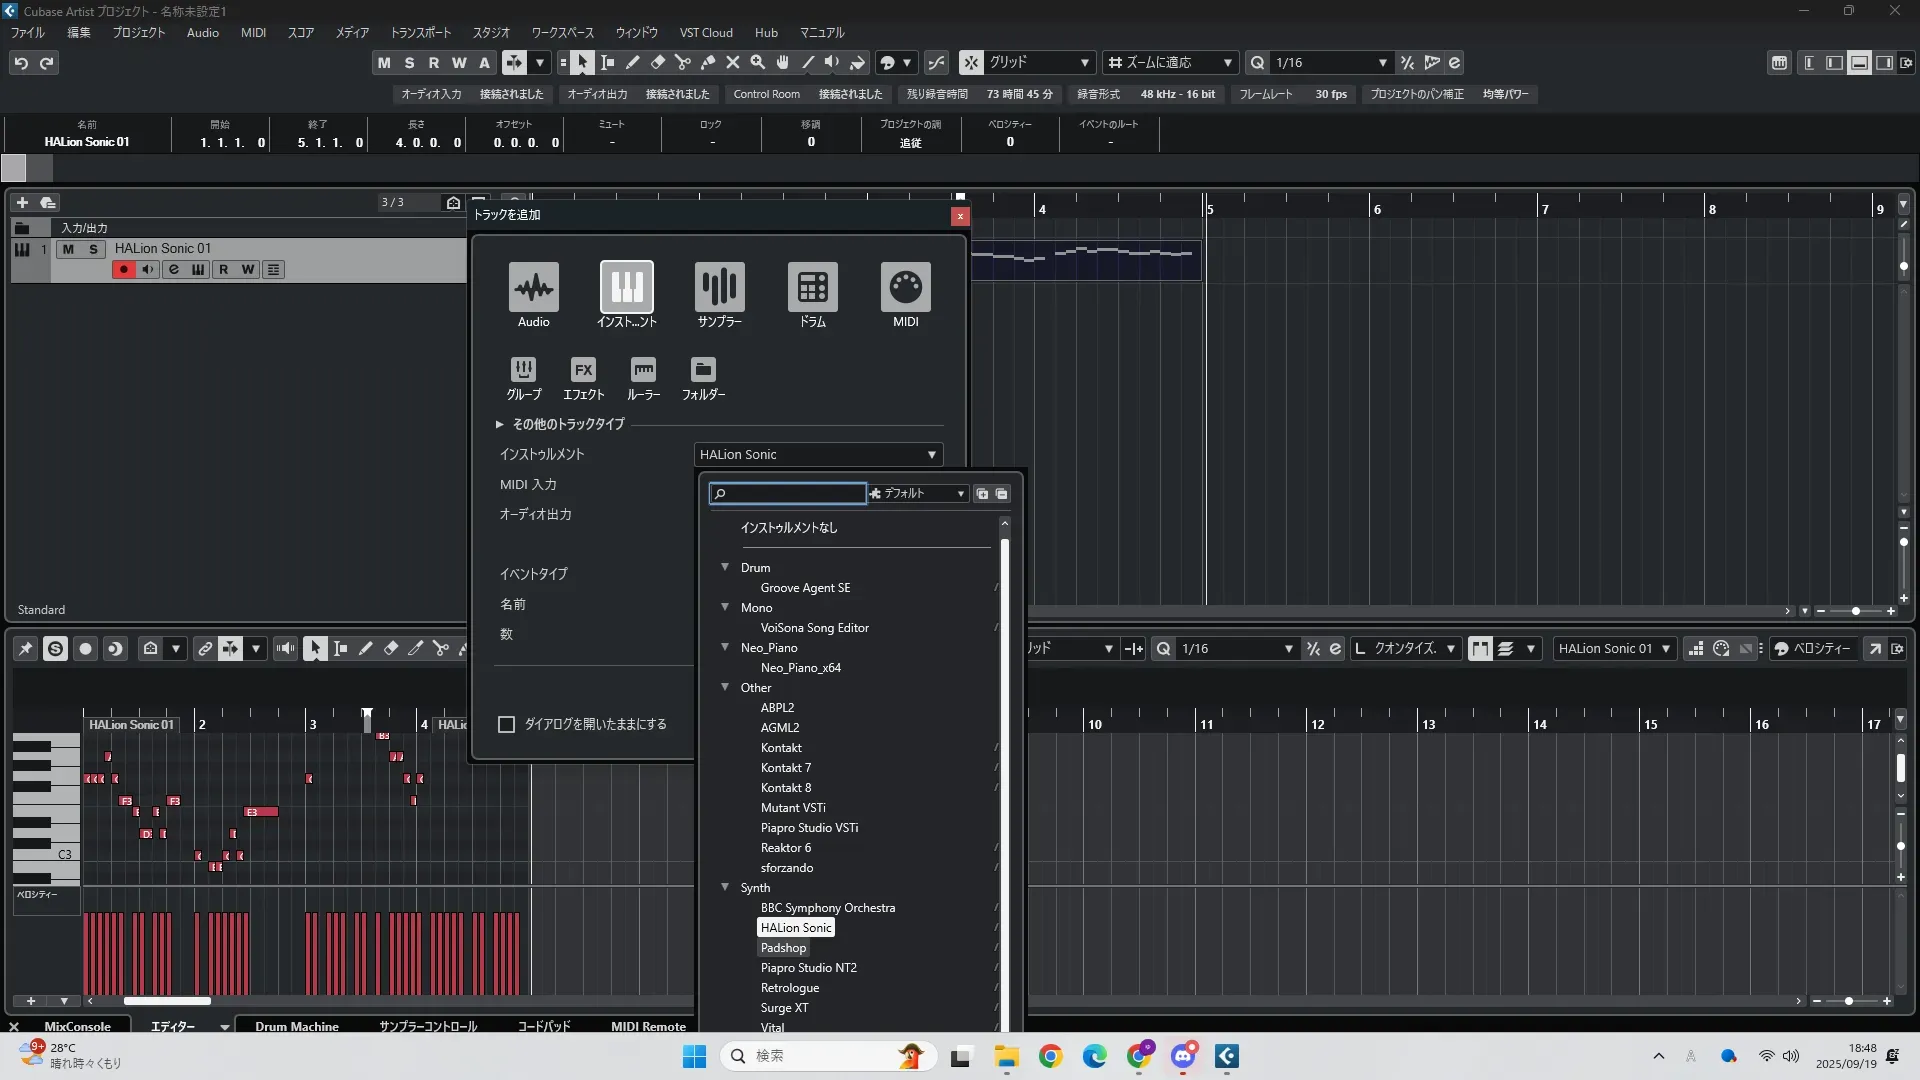Mute the HALion Sonic 01 track
The height and width of the screenshot is (1080, 1920).
click(68, 249)
